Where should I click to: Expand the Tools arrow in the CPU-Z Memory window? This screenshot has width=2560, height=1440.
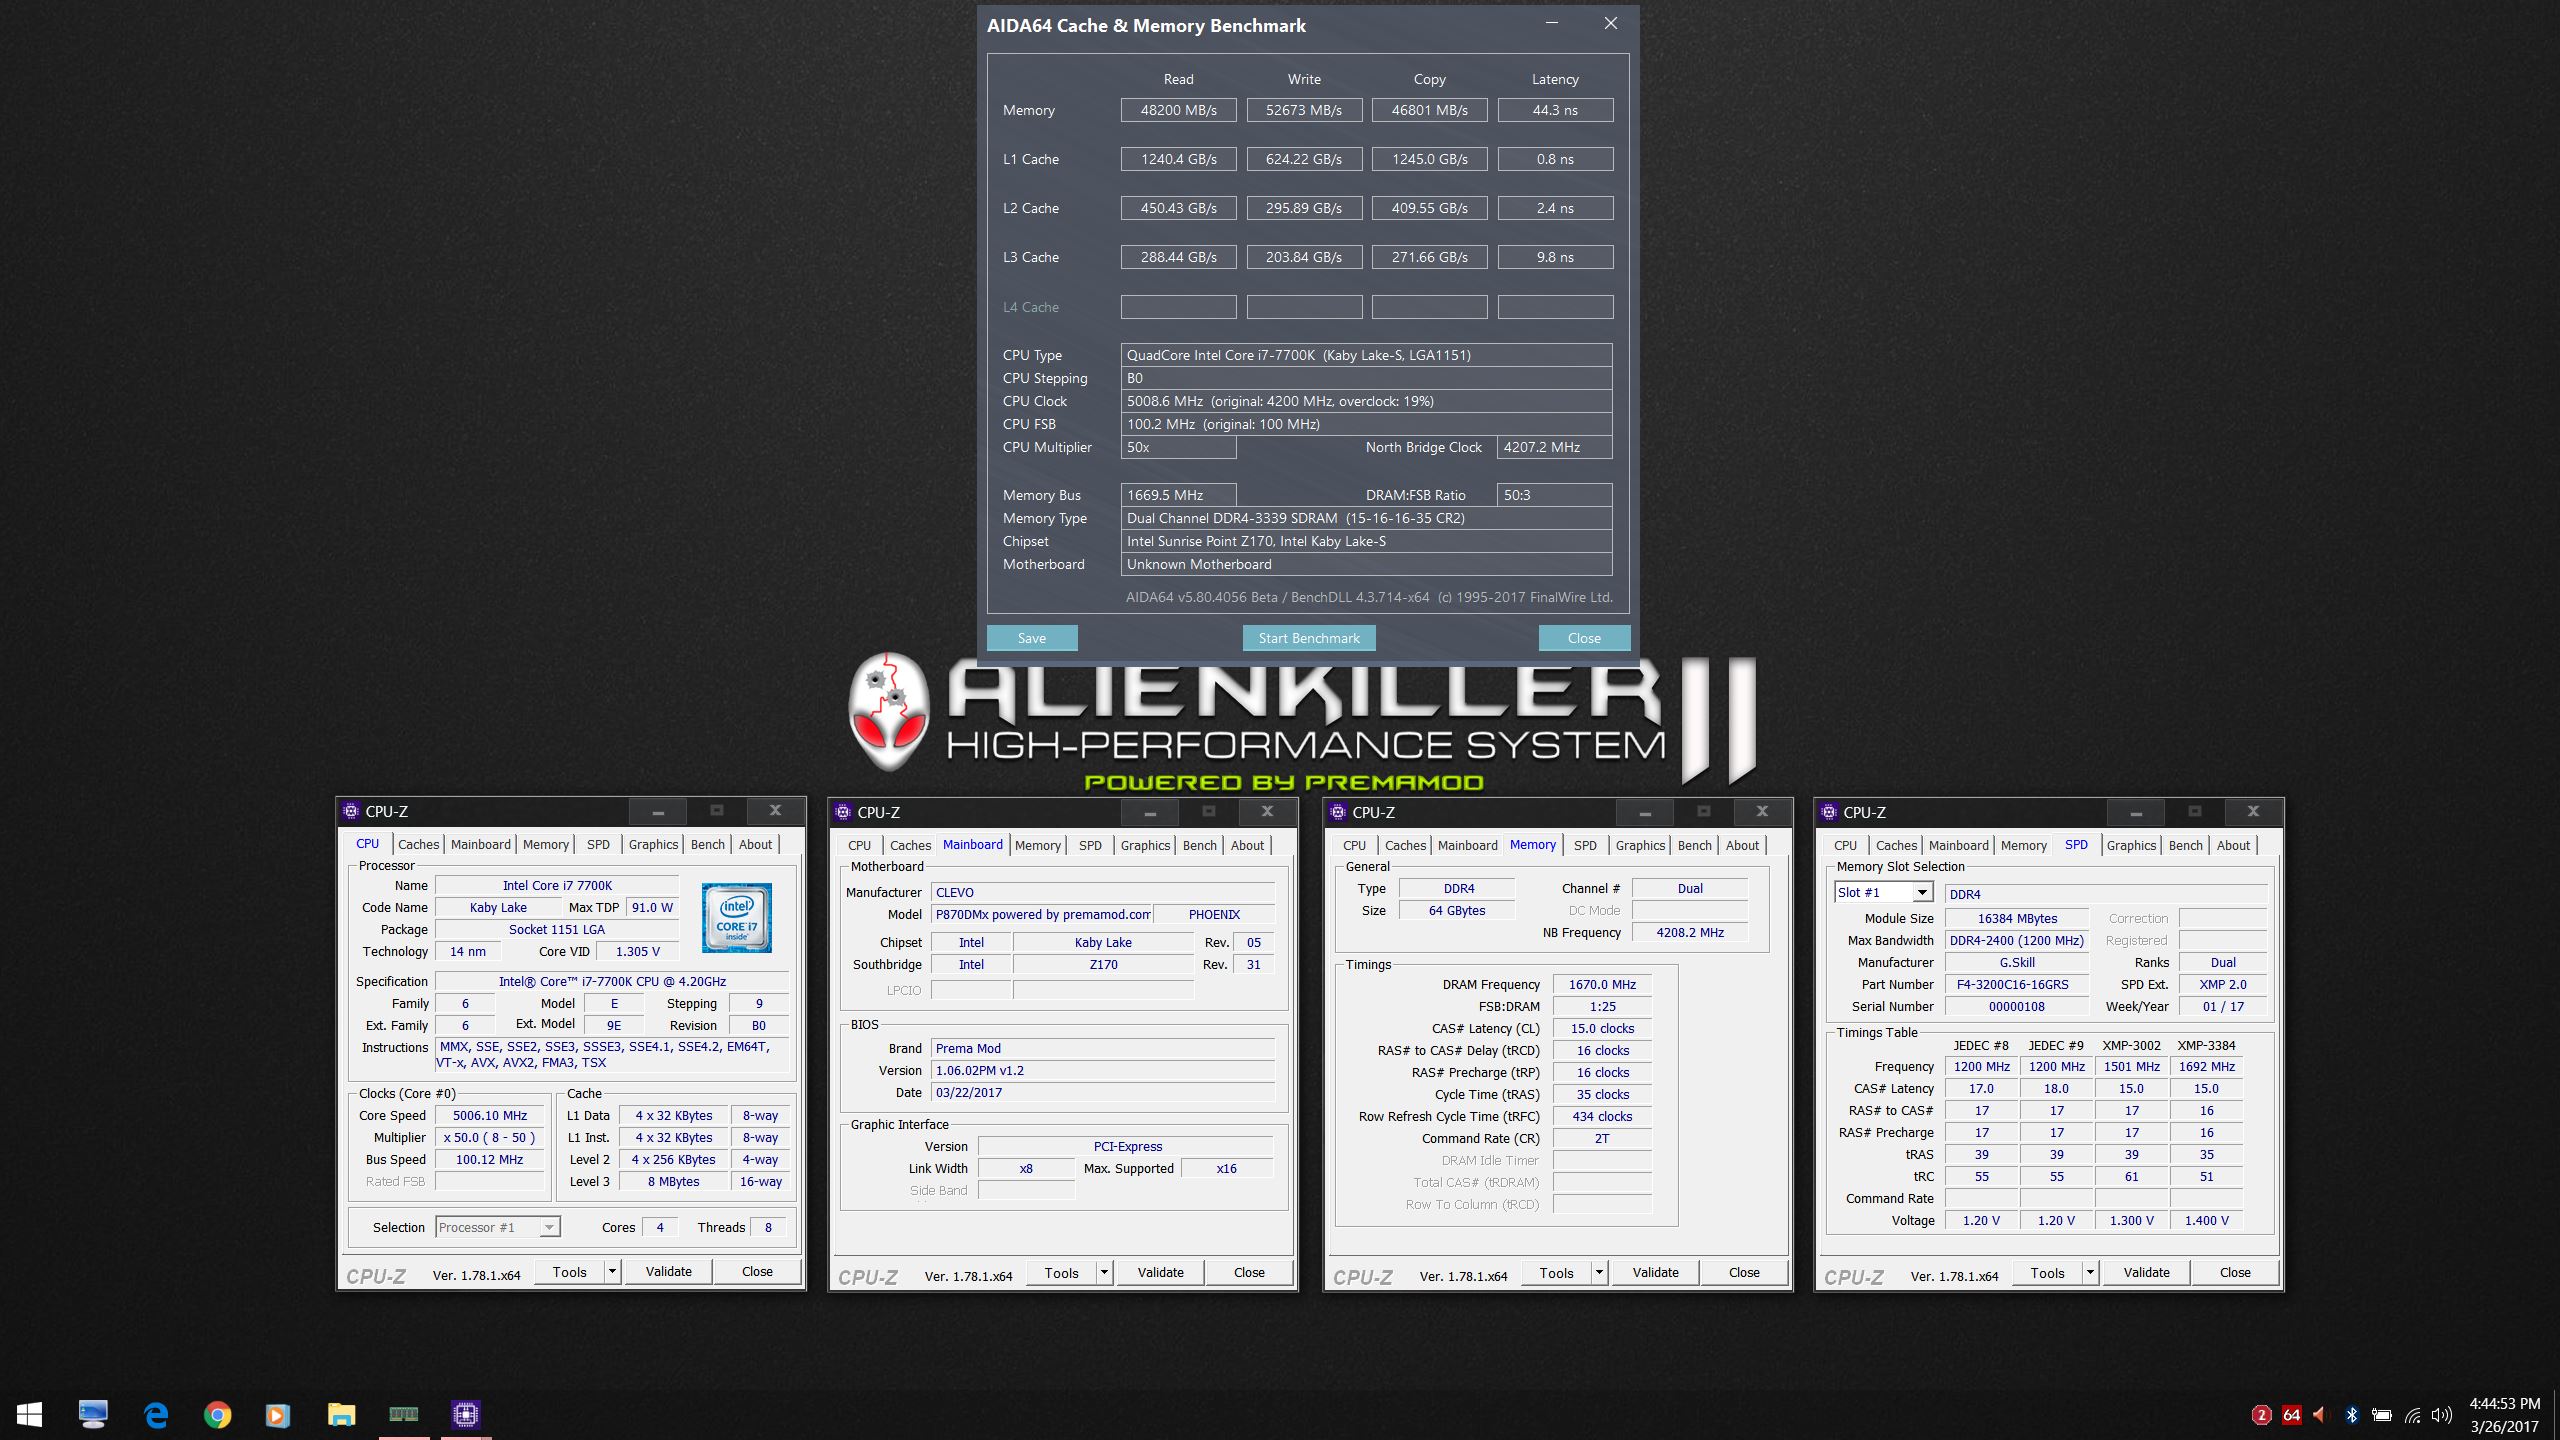coord(1598,1273)
